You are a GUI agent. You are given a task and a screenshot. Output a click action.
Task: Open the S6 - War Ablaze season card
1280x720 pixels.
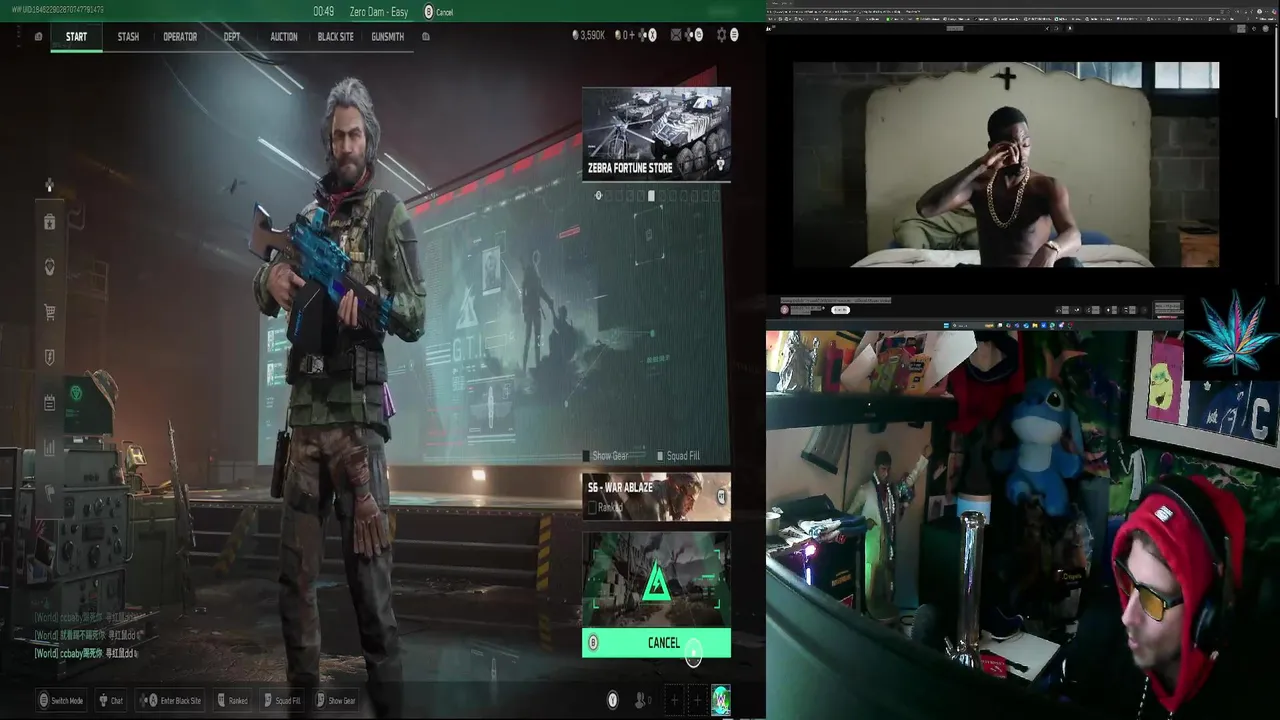pyautogui.click(x=656, y=497)
